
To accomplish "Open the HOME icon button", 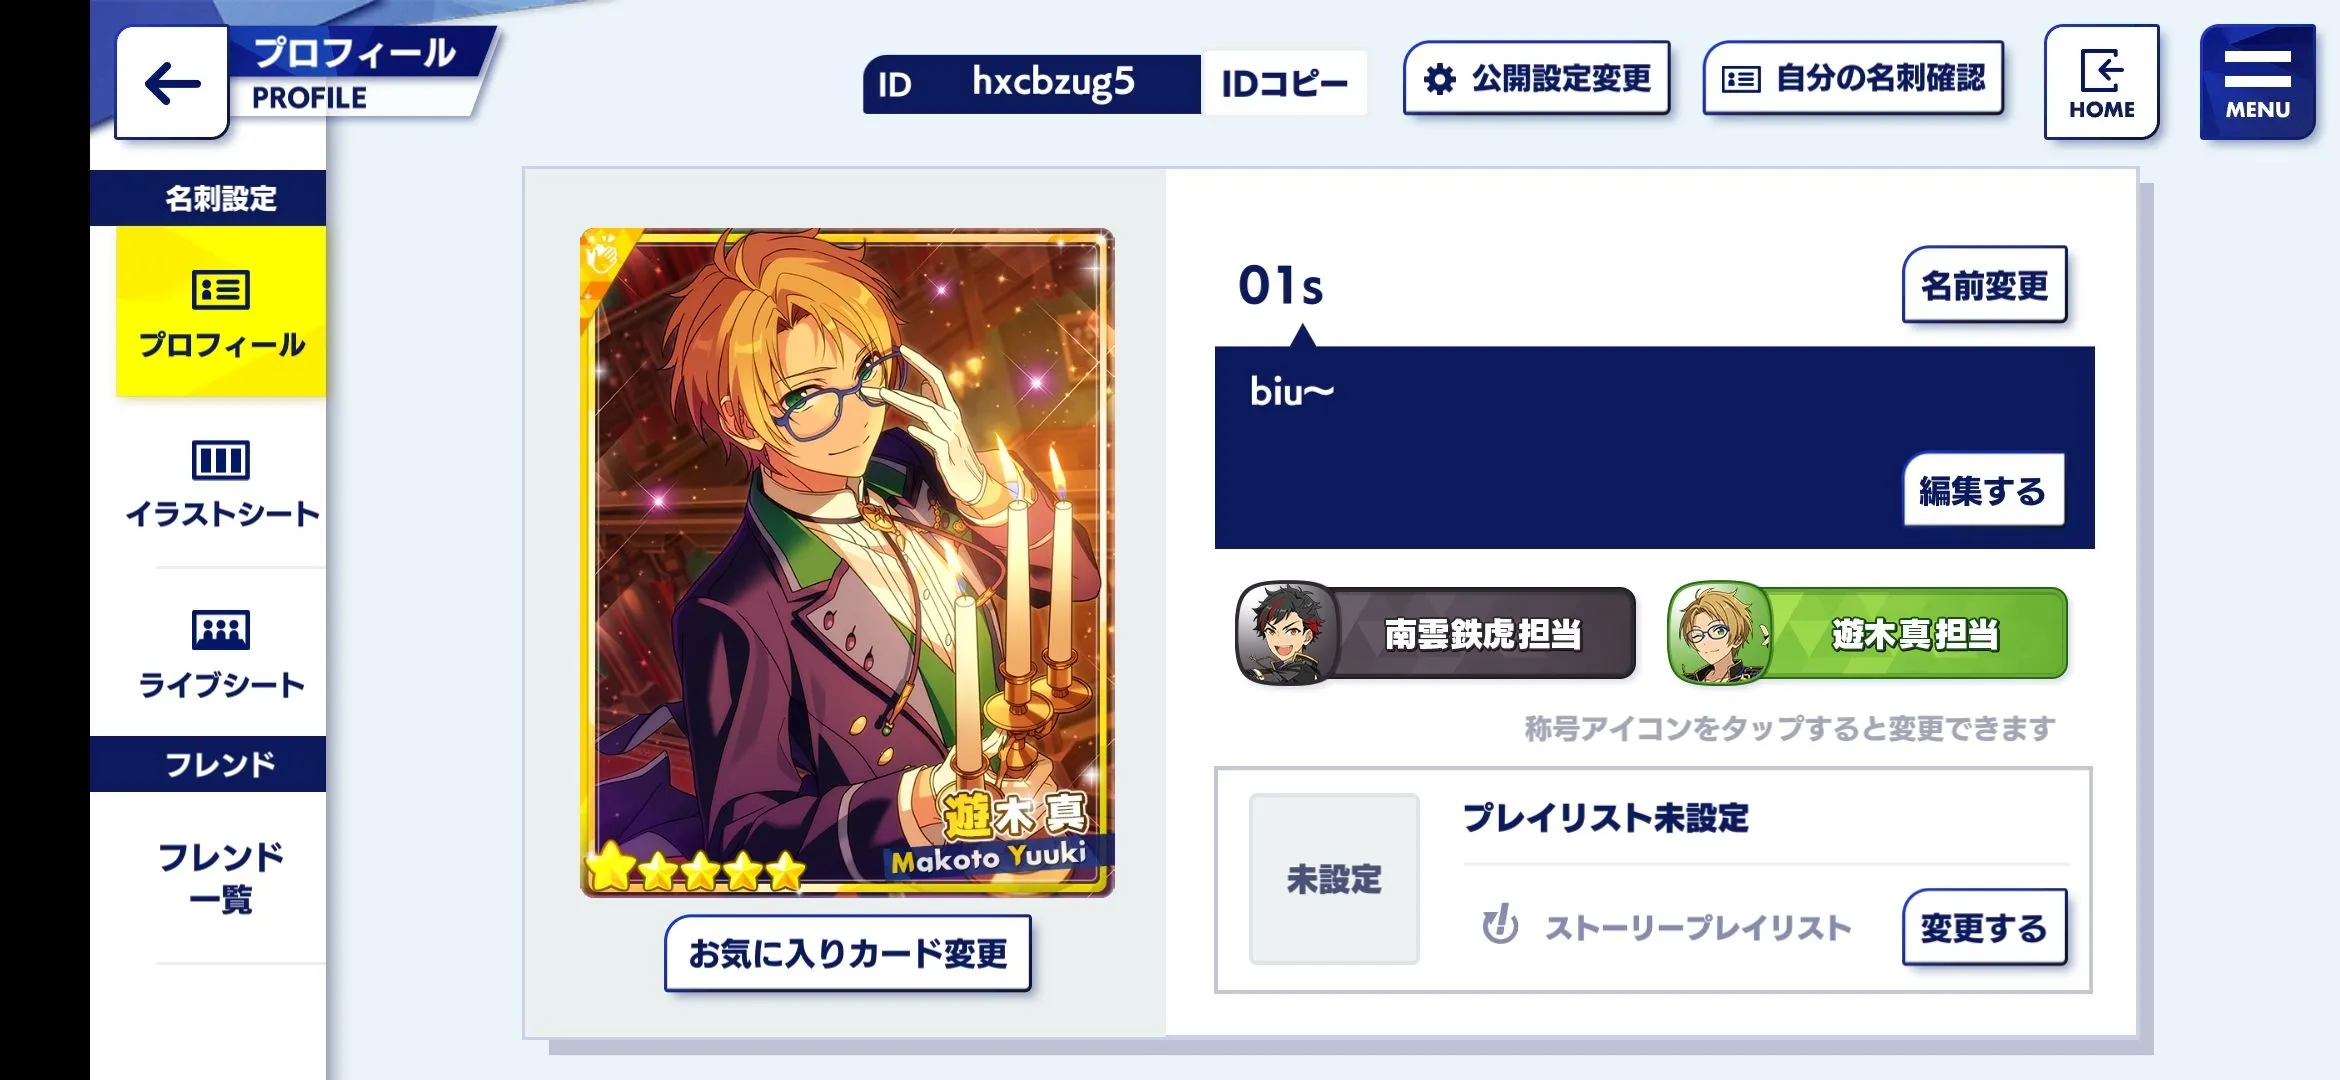I will tap(2101, 82).
